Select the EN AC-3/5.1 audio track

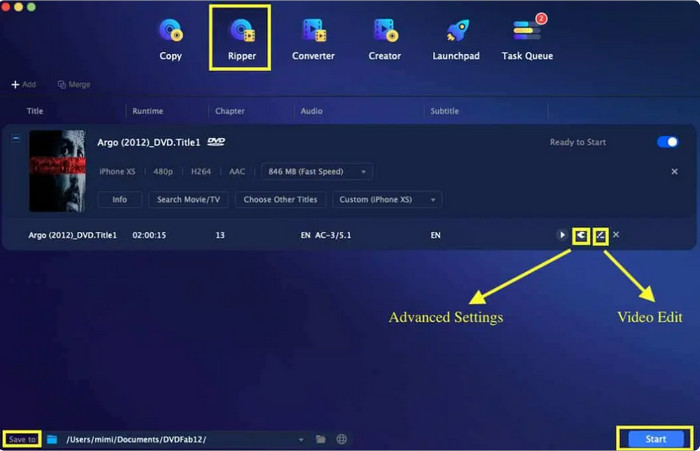pos(326,235)
